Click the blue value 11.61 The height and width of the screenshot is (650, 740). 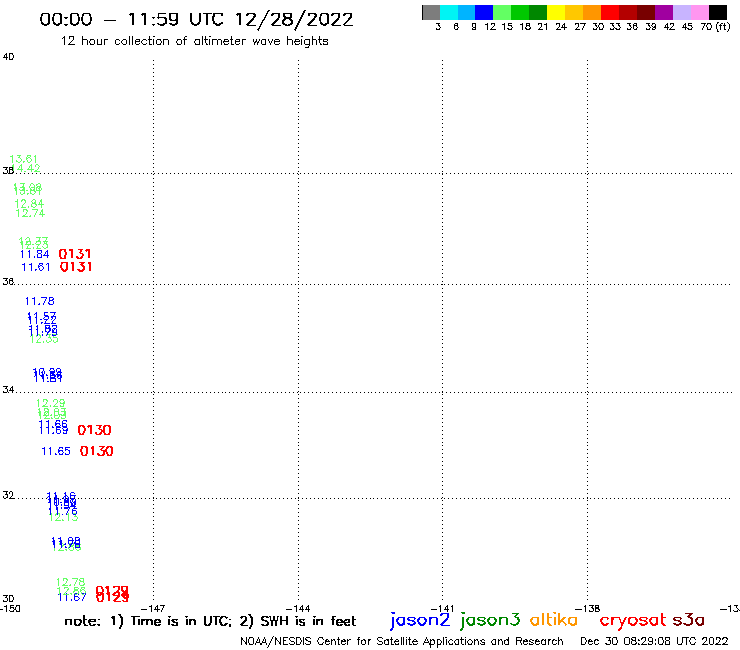(x=36, y=267)
